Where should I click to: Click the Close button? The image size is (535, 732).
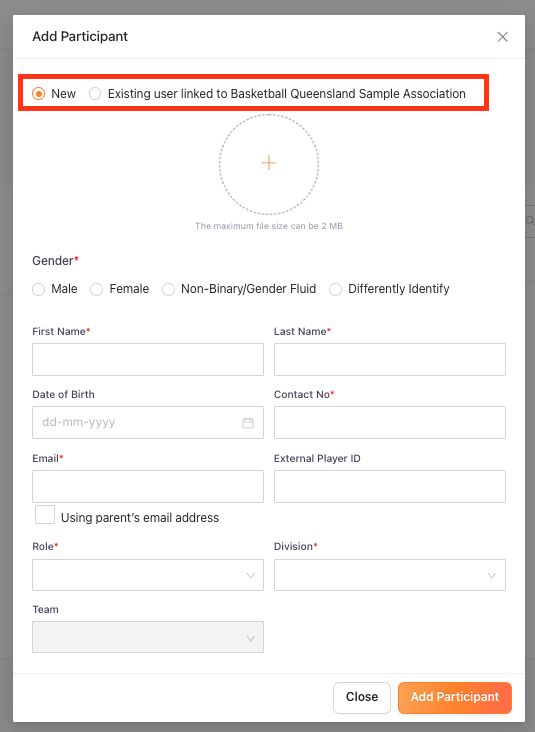(x=362, y=697)
